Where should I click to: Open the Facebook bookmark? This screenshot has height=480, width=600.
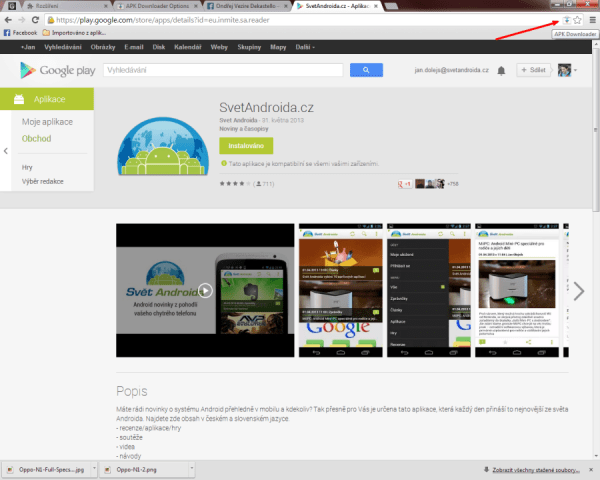21,33
